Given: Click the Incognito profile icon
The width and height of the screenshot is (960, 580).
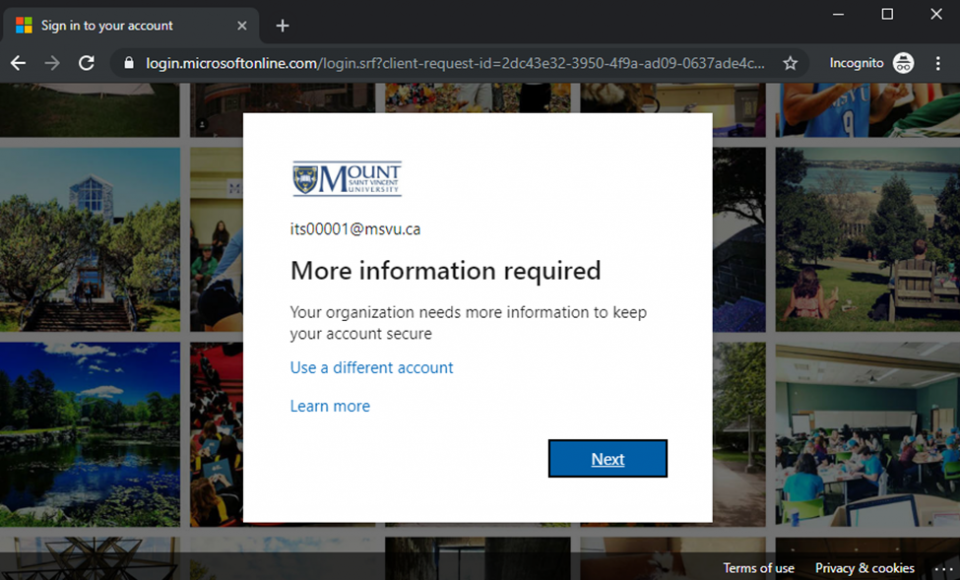Looking at the screenshot, I should point(903,62).
